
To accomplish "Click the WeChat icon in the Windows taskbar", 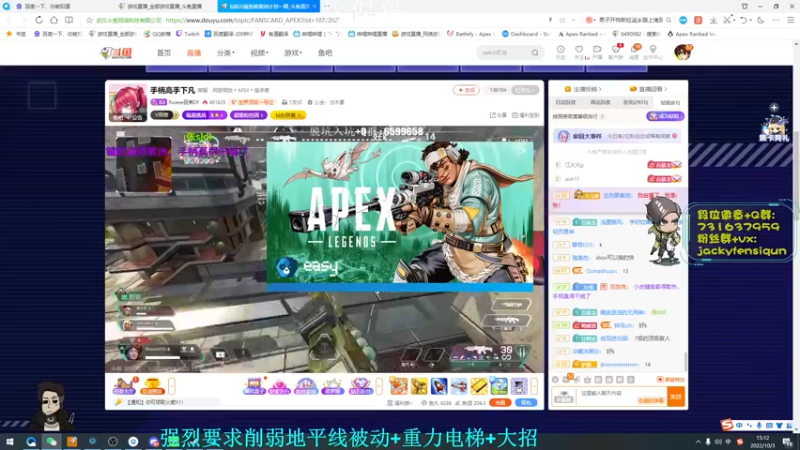I will click(x=52, y=441).
